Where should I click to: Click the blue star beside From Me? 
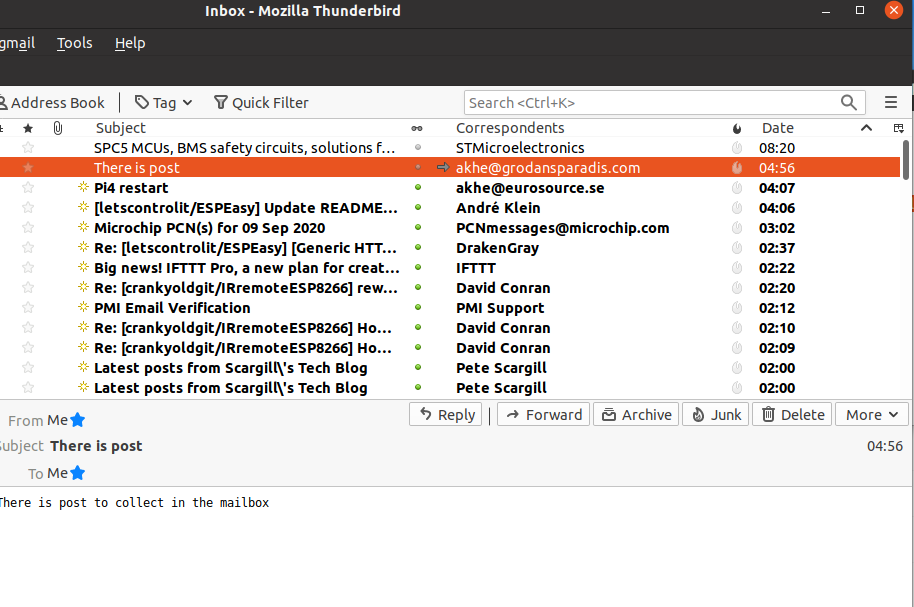click(x=78, y=420)
